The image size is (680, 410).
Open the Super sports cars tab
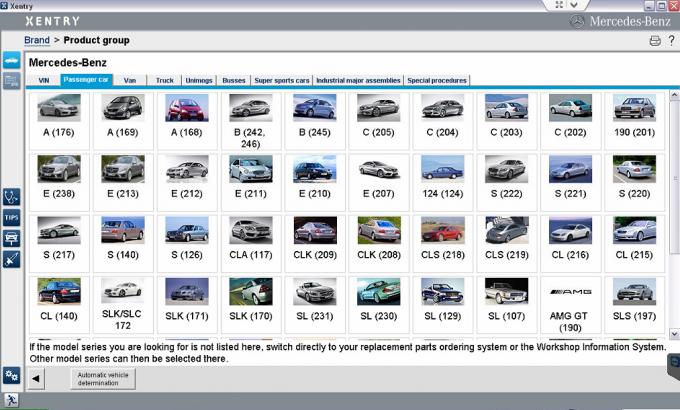point(281,80)
